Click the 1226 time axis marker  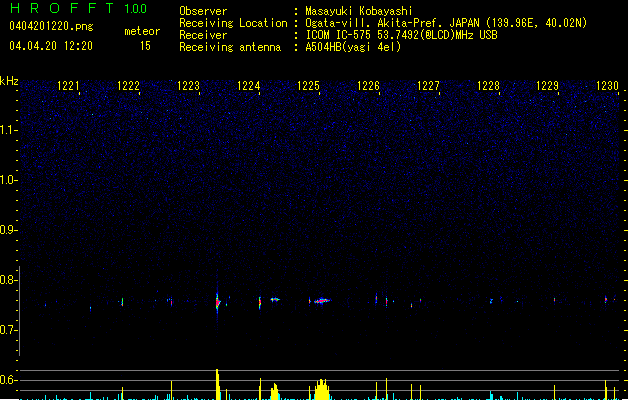click(368, 86)
